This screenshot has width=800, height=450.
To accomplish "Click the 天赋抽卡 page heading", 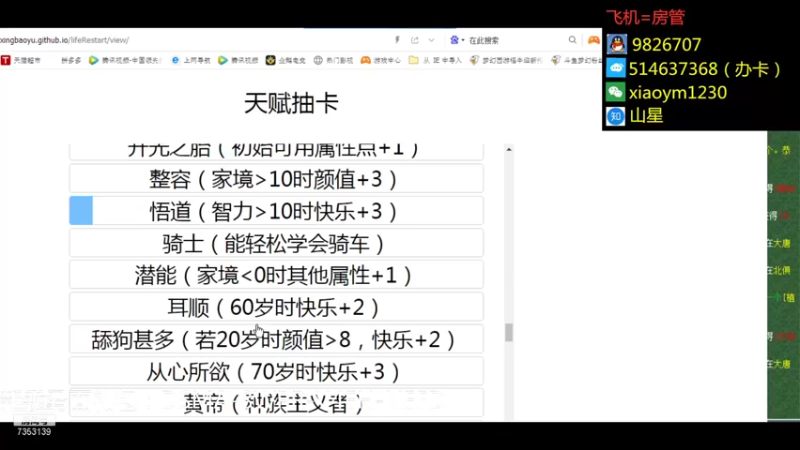I will (x=291, y=104).
